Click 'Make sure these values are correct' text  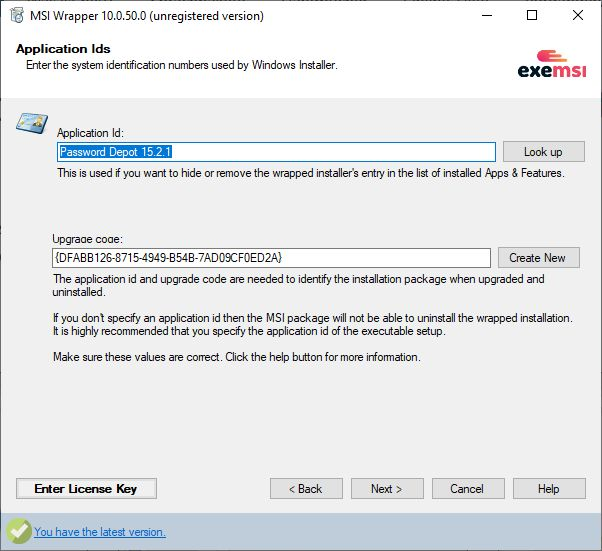[237, 357]
